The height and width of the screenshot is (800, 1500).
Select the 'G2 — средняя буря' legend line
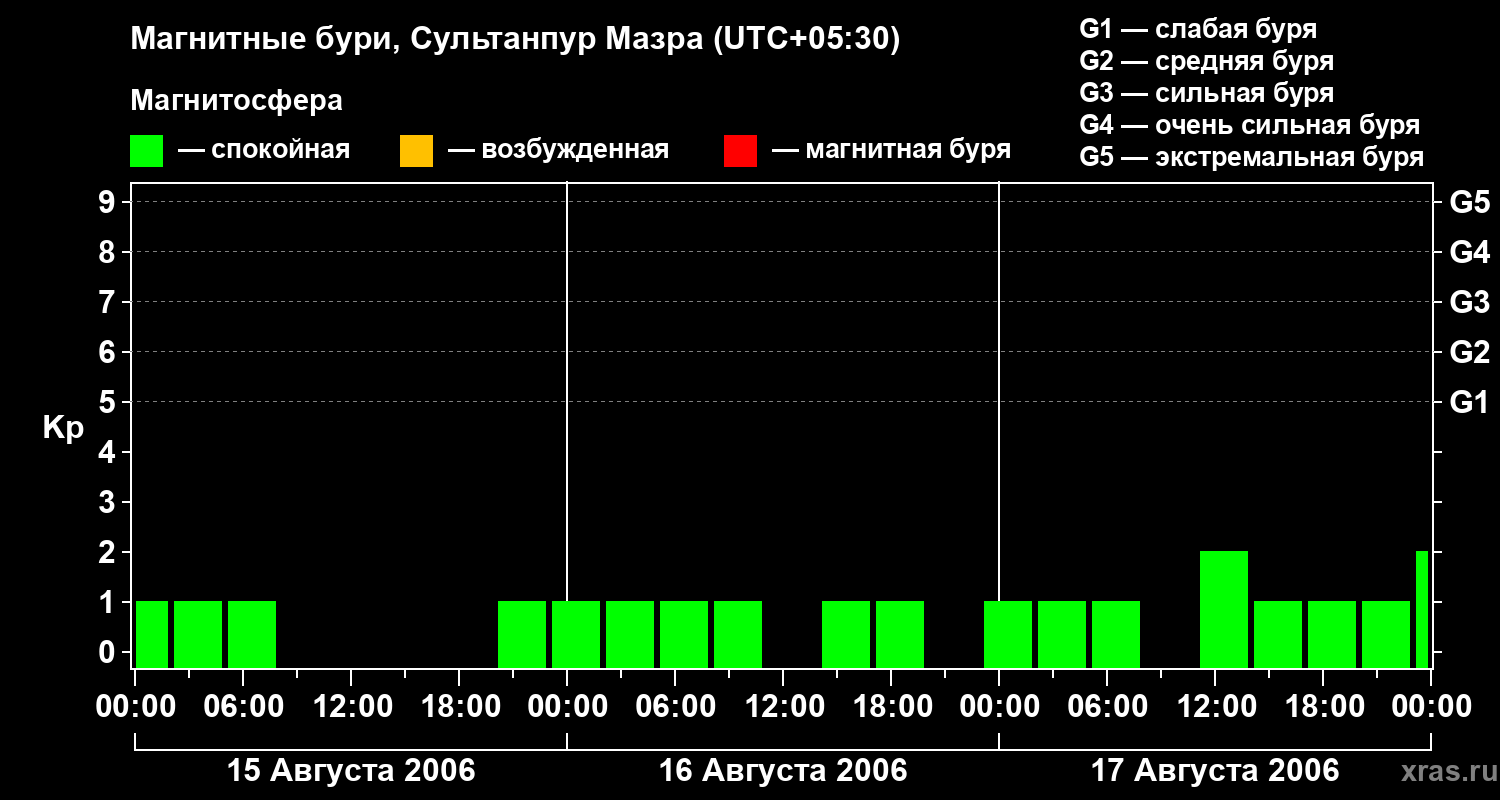pos(1207,61)
